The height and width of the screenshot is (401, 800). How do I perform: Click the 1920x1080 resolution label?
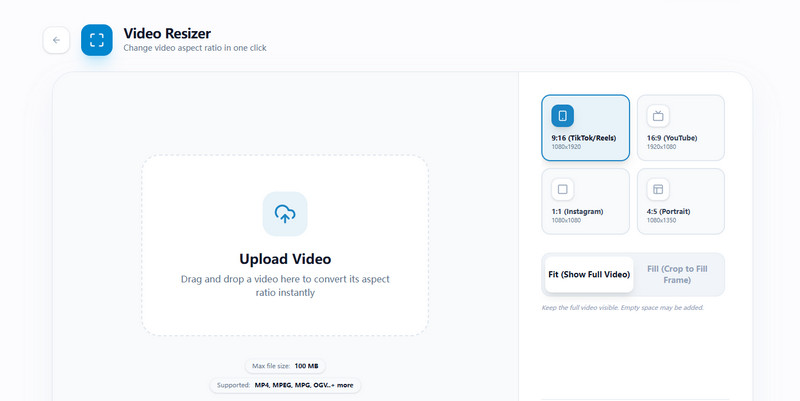661,147
